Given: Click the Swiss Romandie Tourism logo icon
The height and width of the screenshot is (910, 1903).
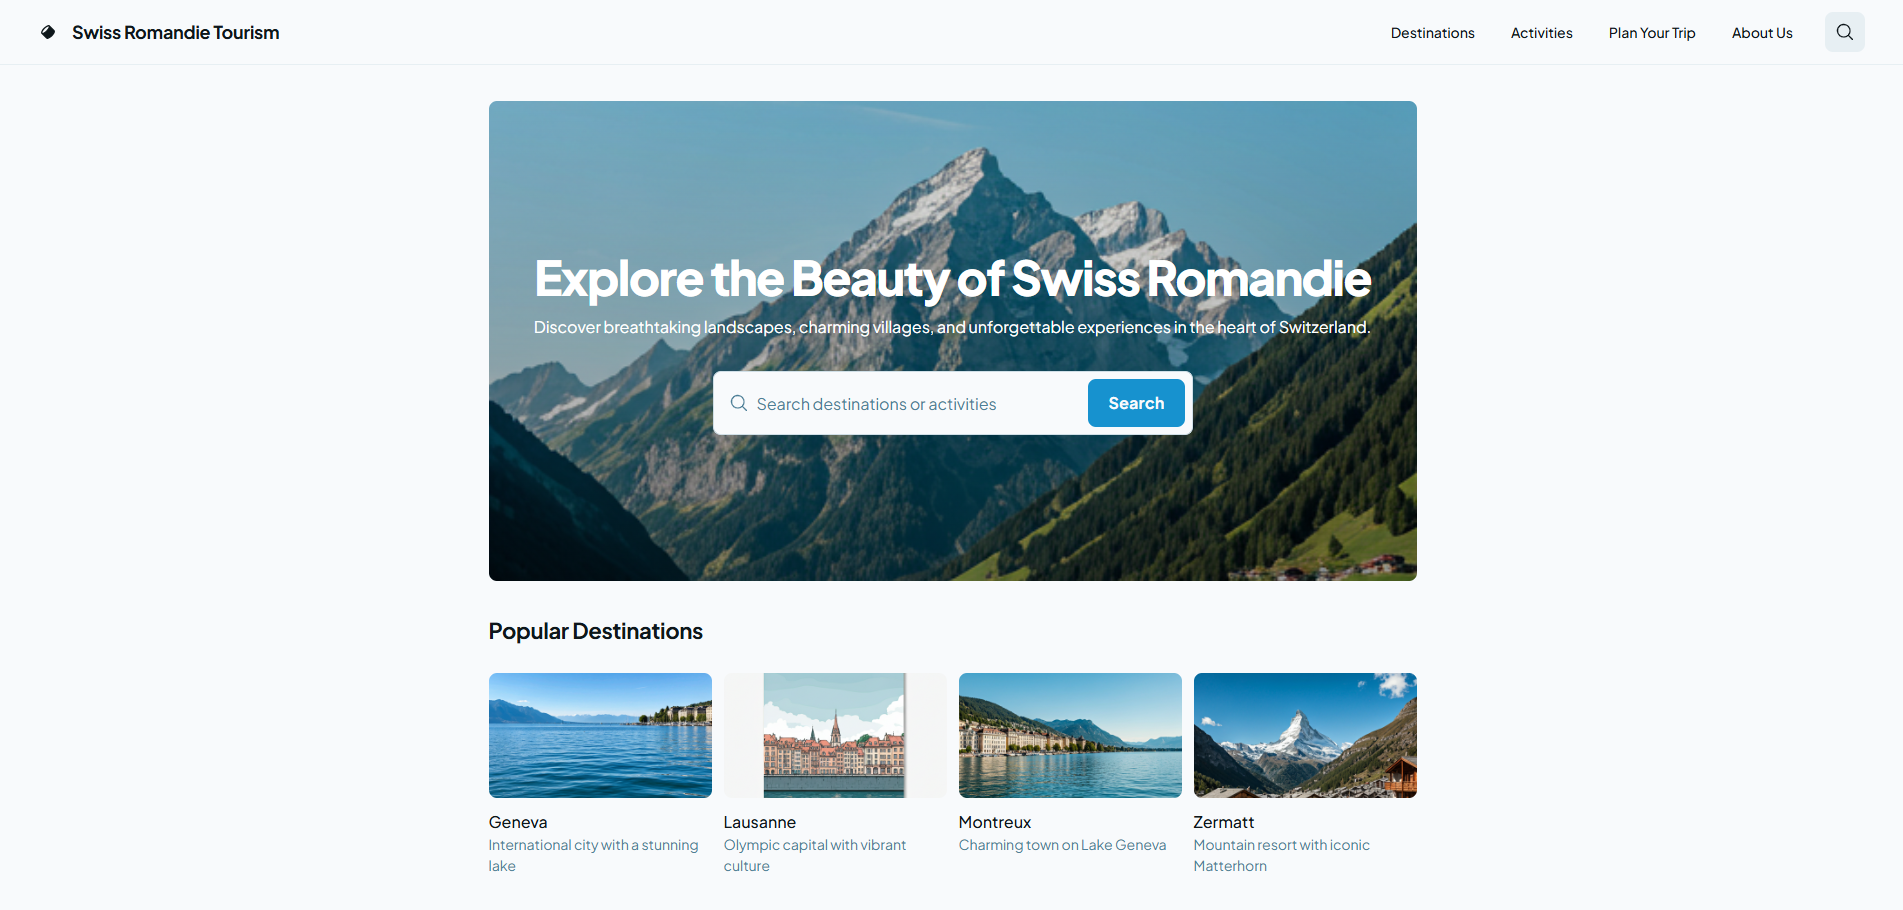Looking at the screenshot, I should (48, 32).
